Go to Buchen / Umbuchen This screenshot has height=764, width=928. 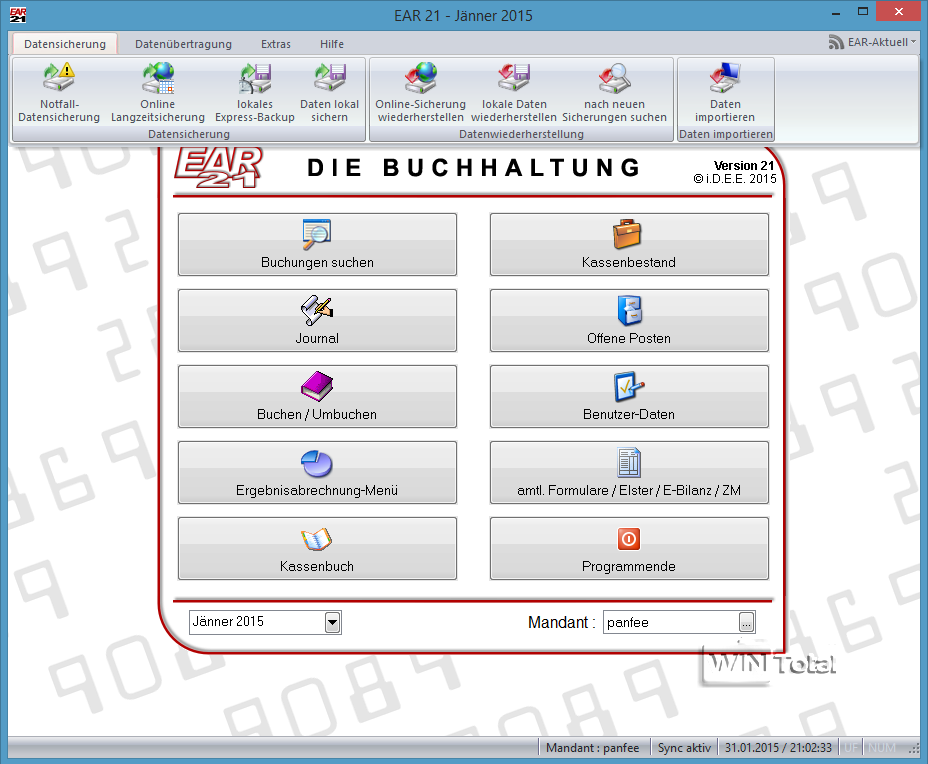click(317, 396)
